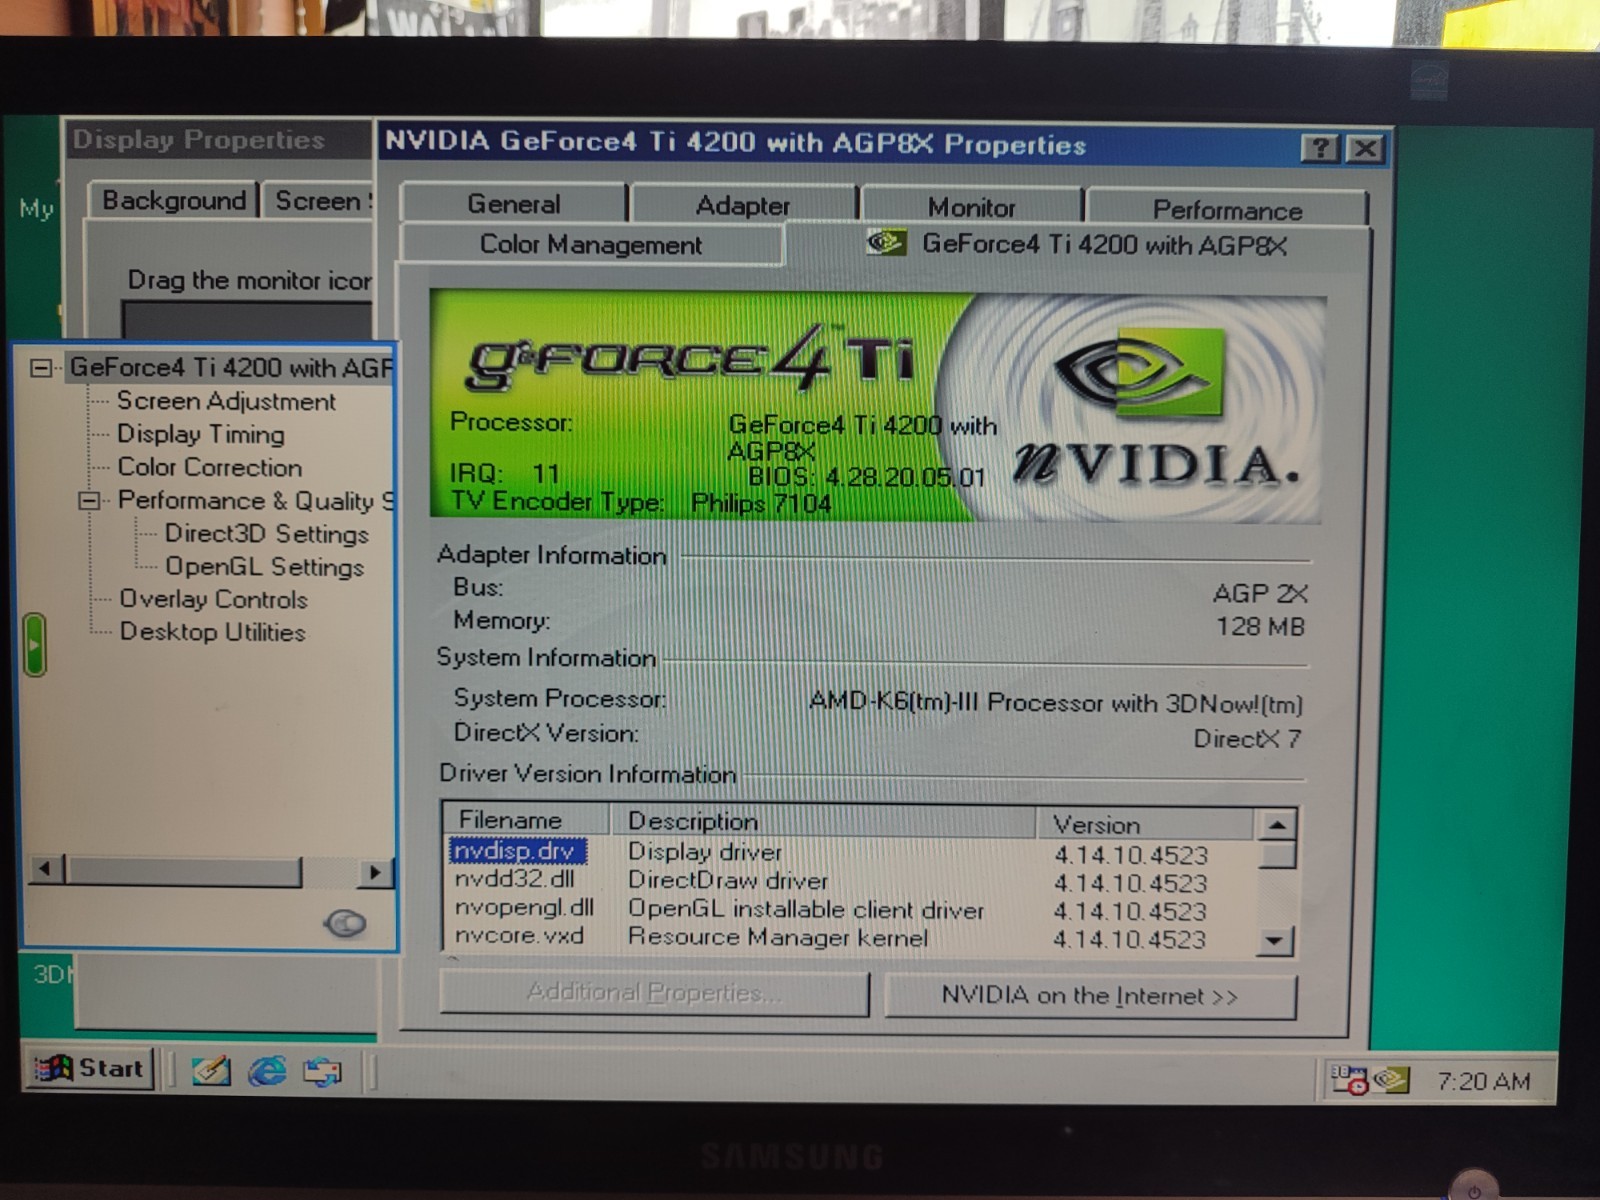Open the General tab

514,203
